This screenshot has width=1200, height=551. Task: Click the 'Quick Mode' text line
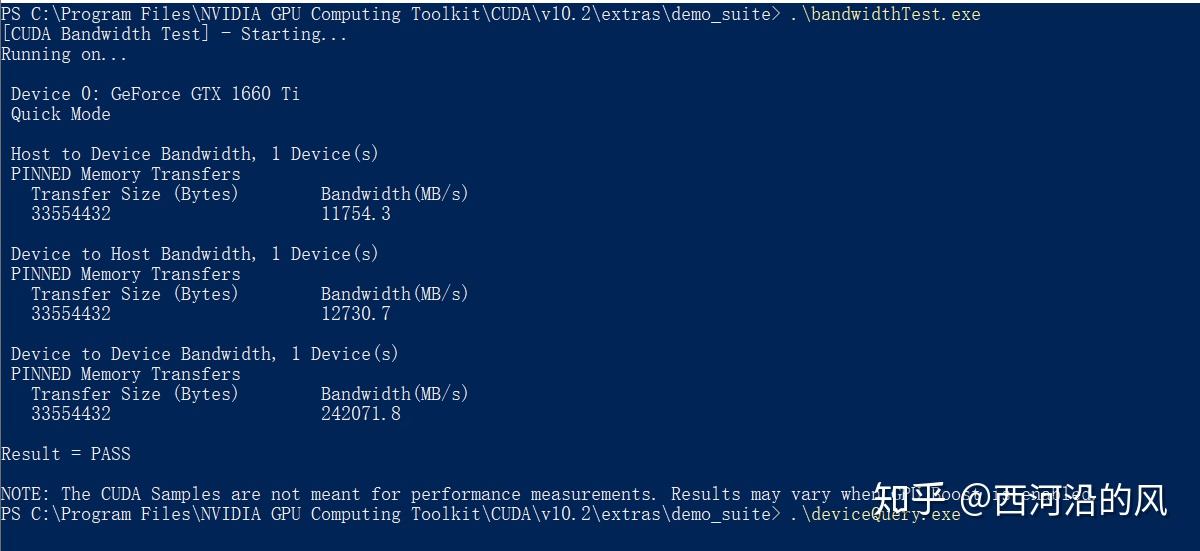click(x=61, y=114)
